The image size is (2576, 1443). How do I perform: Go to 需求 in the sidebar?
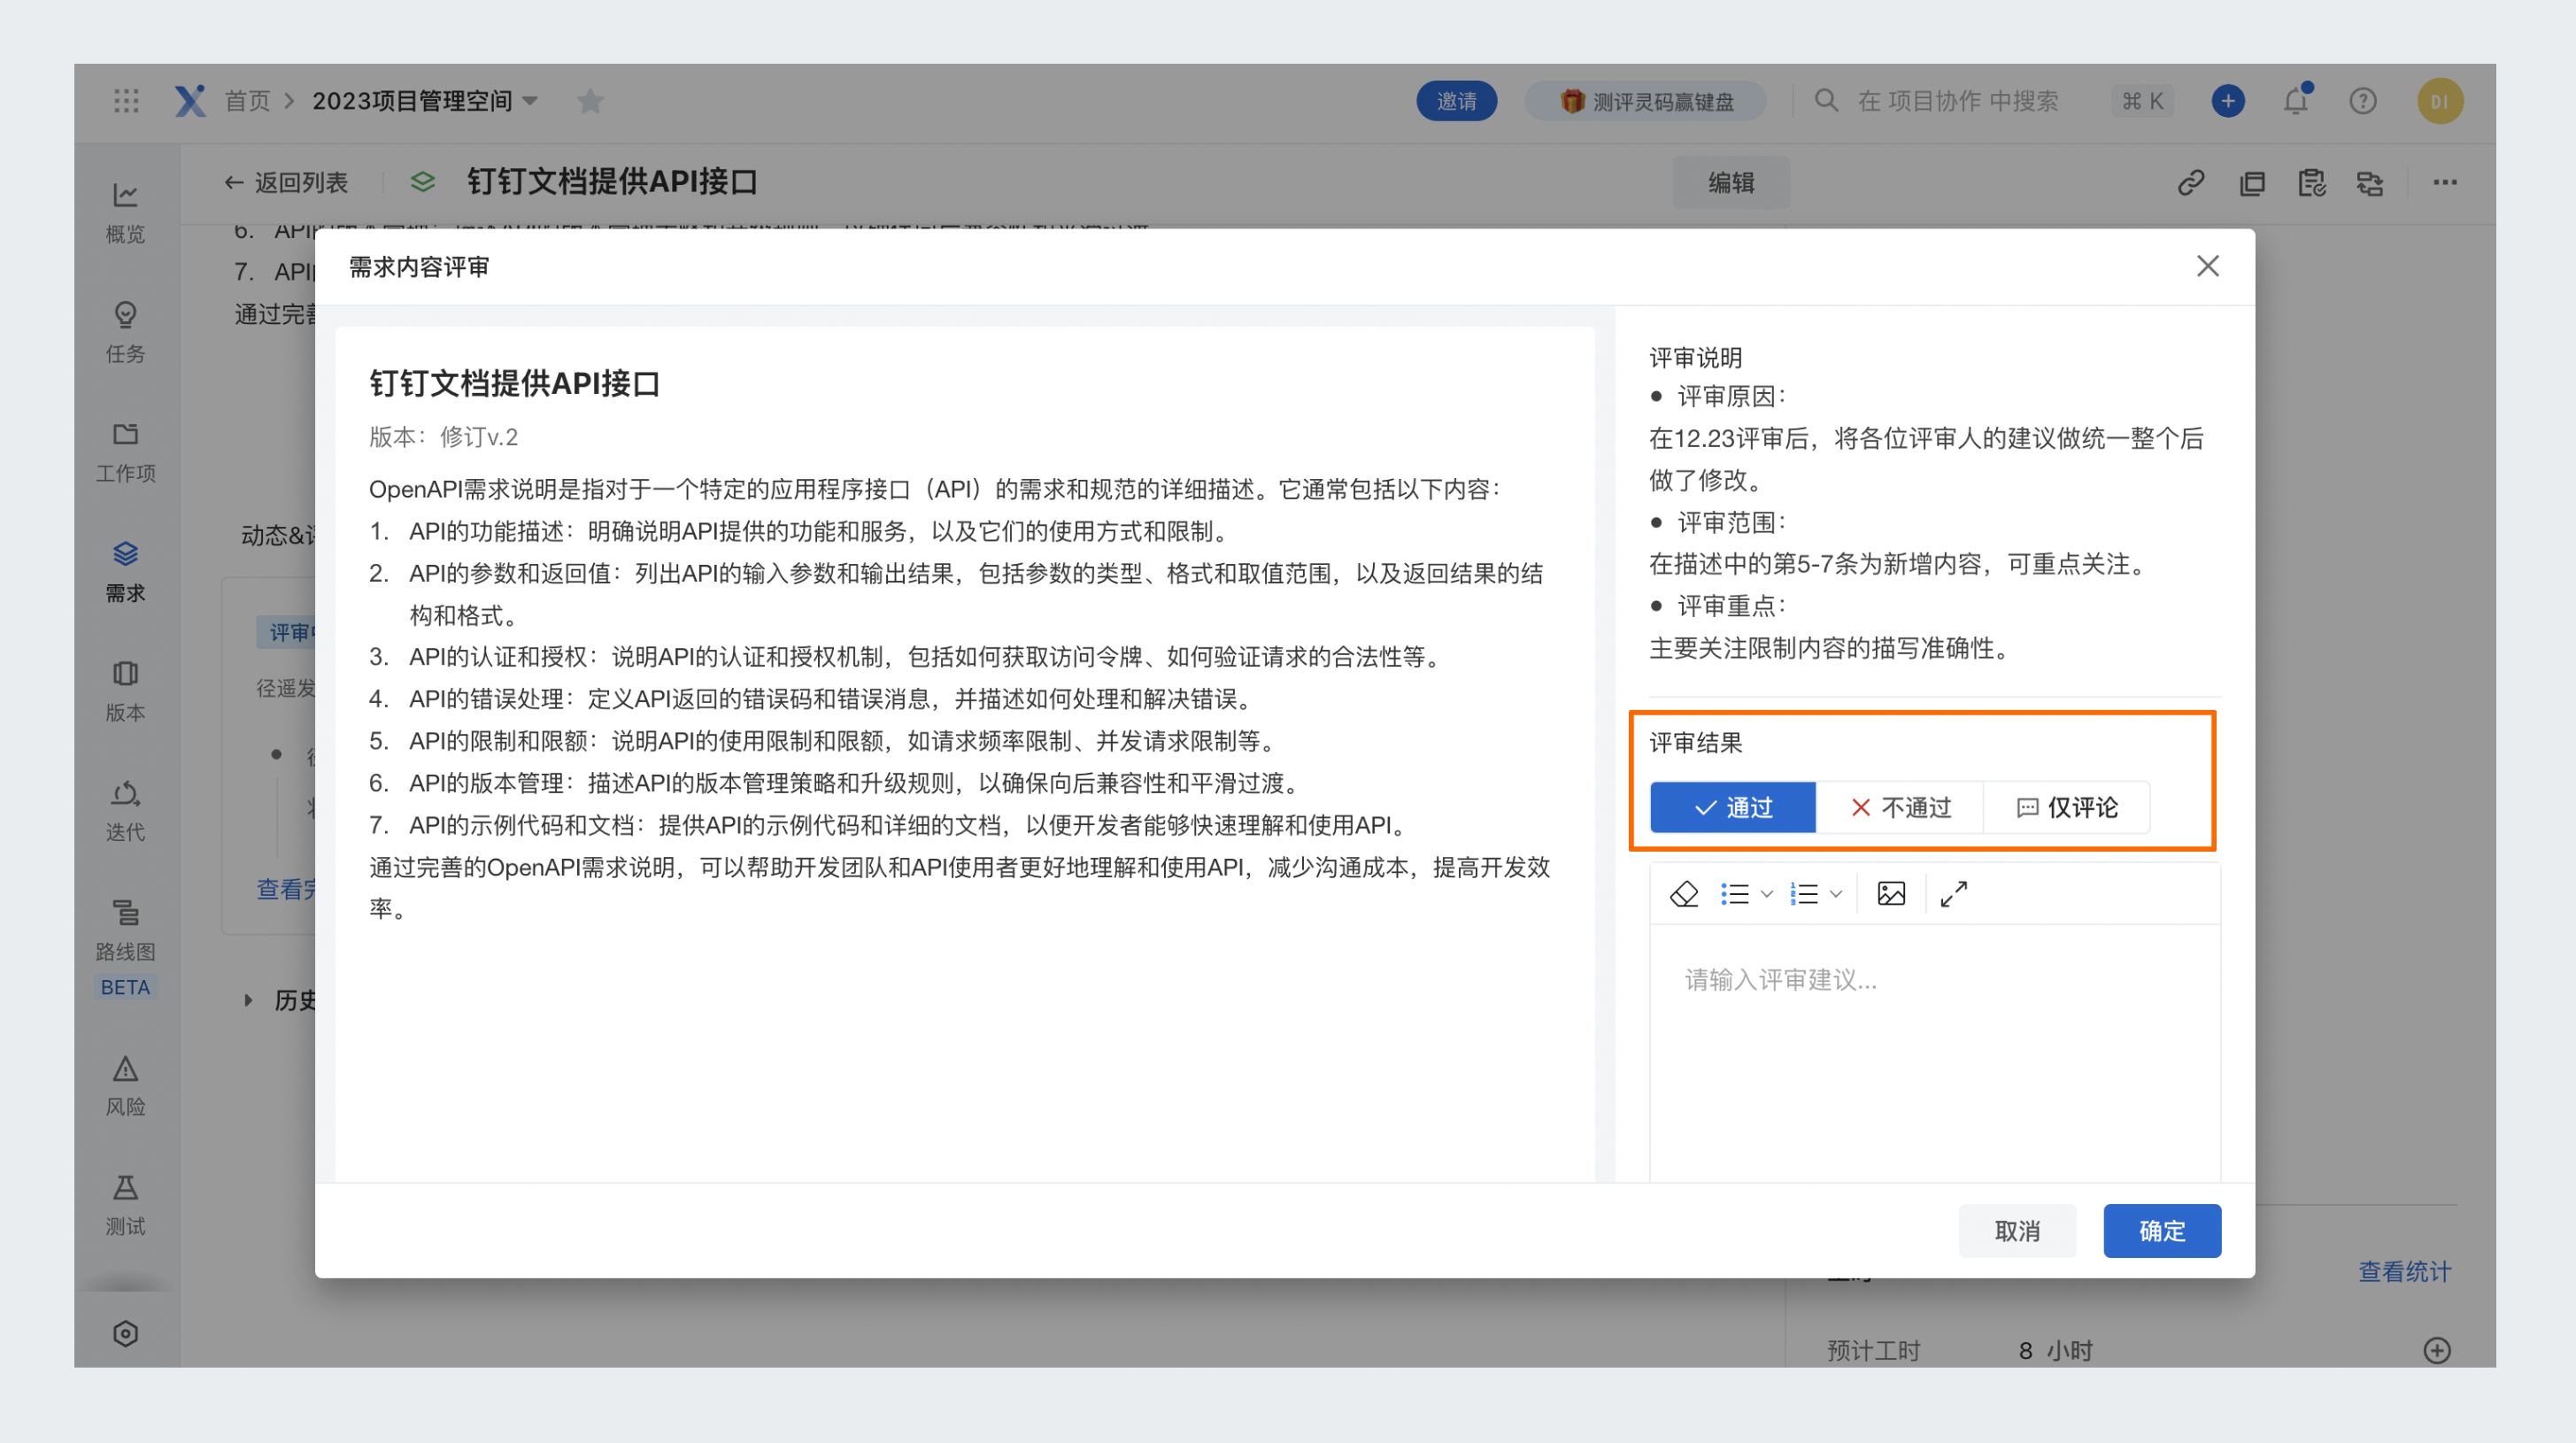pyautogui.click(x=125, y=572)
